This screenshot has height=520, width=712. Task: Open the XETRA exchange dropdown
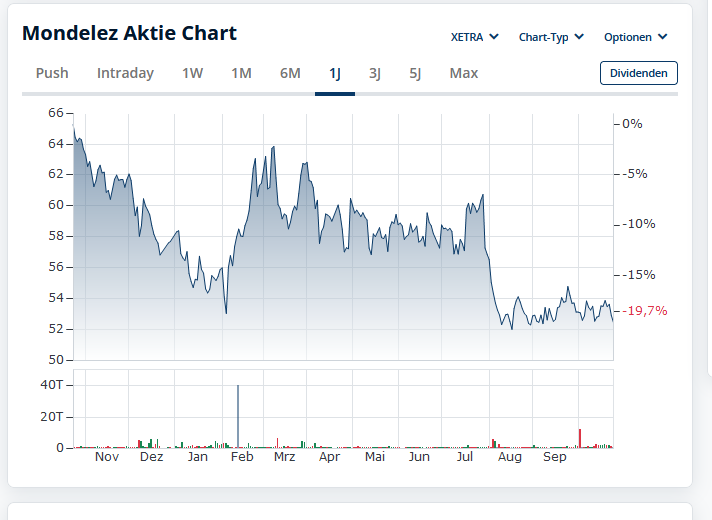474,37
